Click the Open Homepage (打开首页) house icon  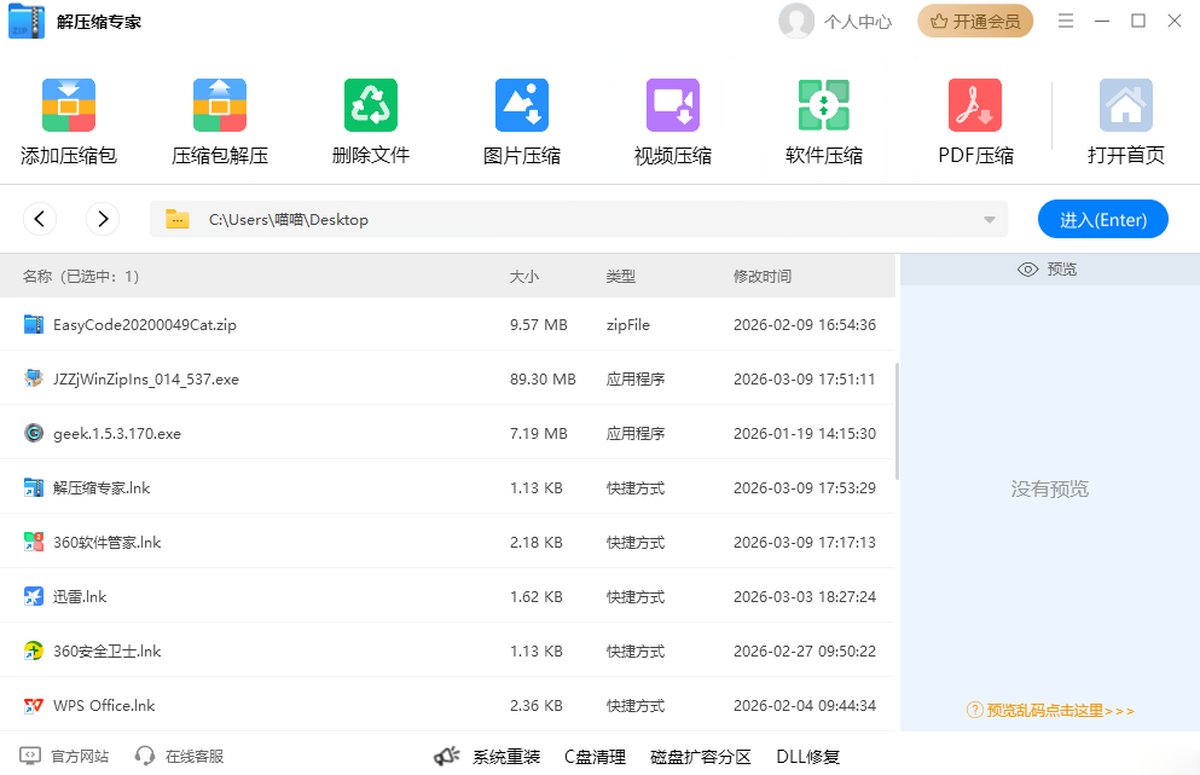click(1126, 106)
